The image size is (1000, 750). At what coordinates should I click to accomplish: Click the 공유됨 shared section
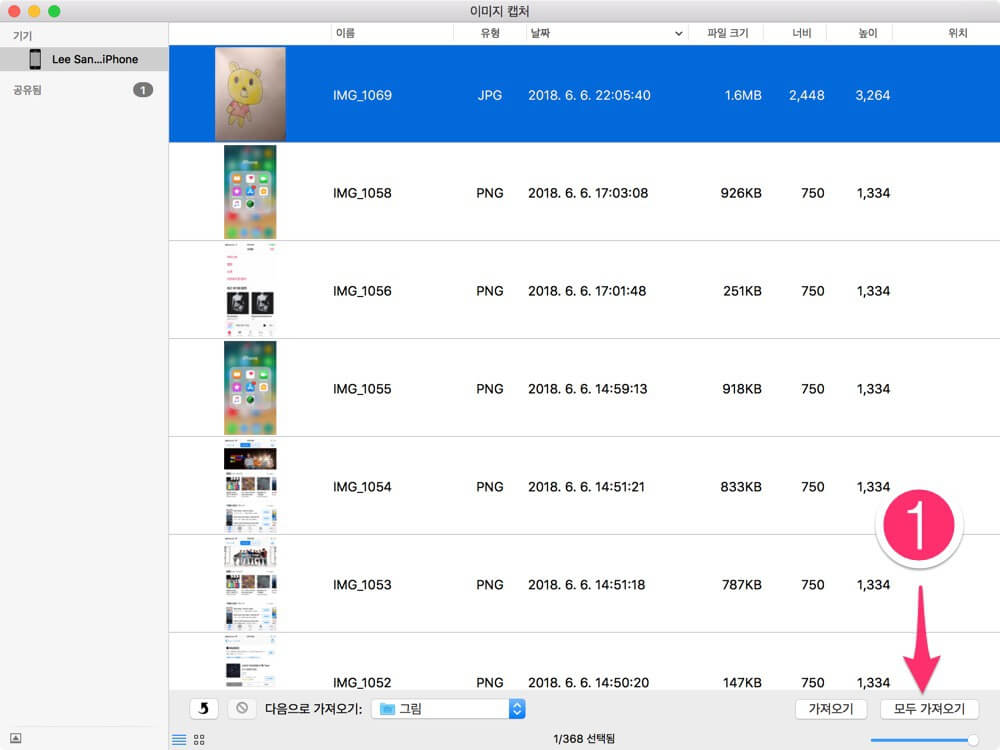click(27, 90)
